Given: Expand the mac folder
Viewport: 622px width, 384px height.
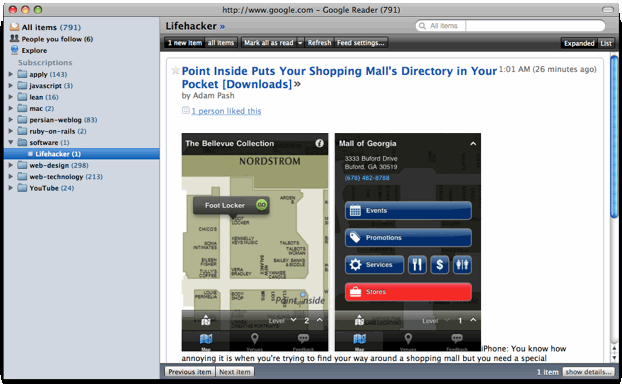Looking at the screenshot, I should (11, 108).
